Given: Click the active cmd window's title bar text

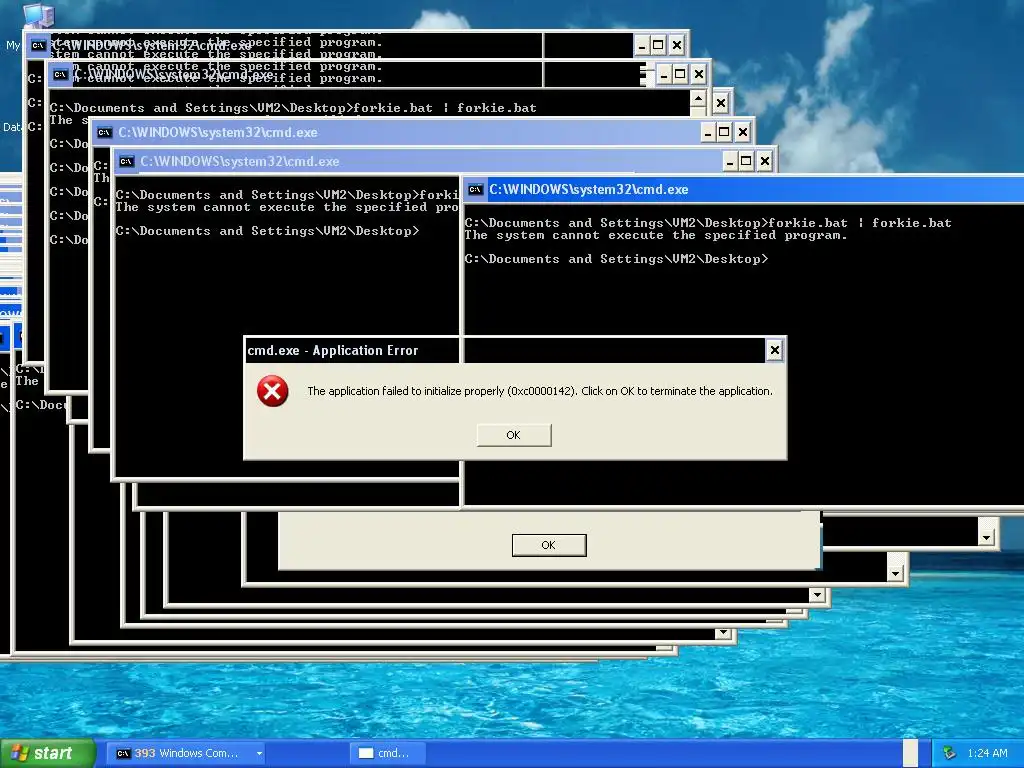Looking at the screenshot, I should click(x=588, y=190).
